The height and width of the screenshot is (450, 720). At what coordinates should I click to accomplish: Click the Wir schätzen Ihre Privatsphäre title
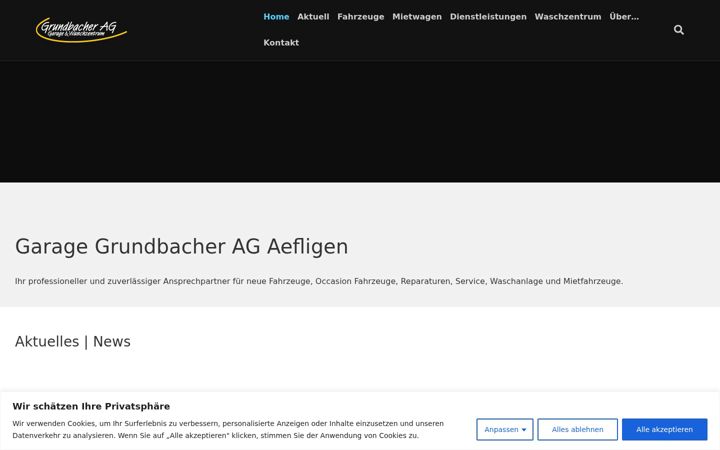[x=91, y=406]
